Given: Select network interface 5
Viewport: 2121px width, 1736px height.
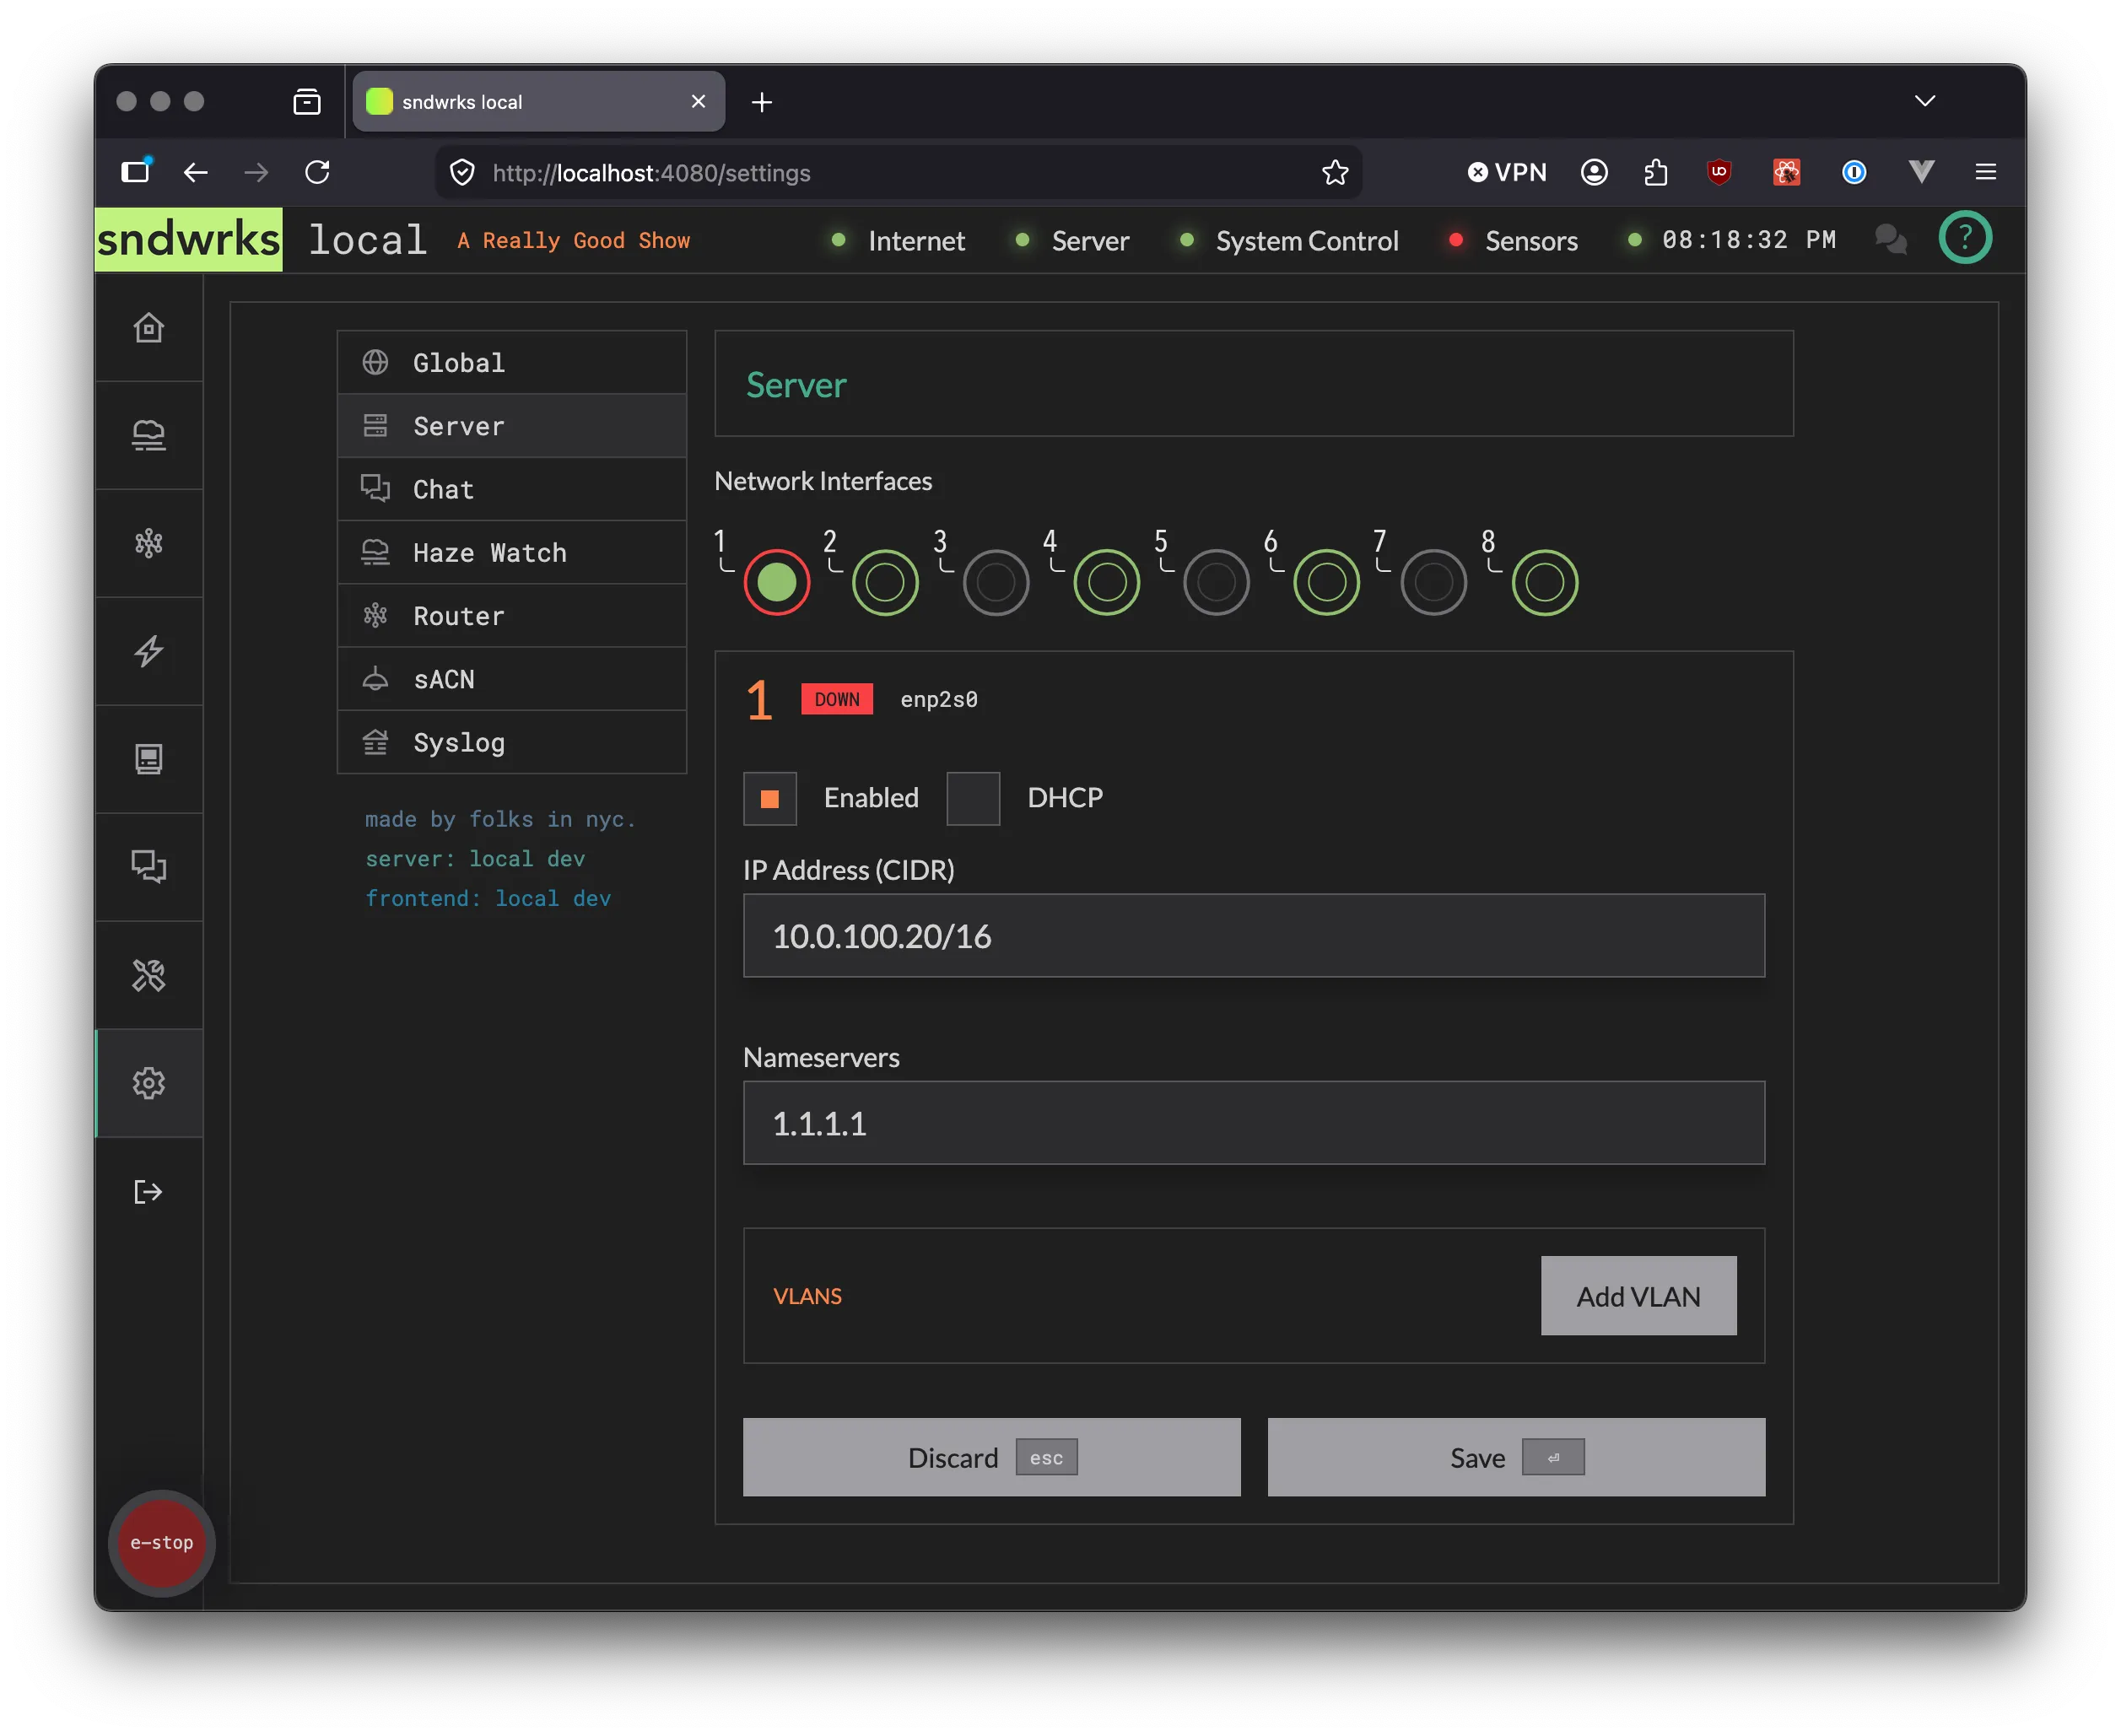Looking at the screenshot, I should point(1216,582).
